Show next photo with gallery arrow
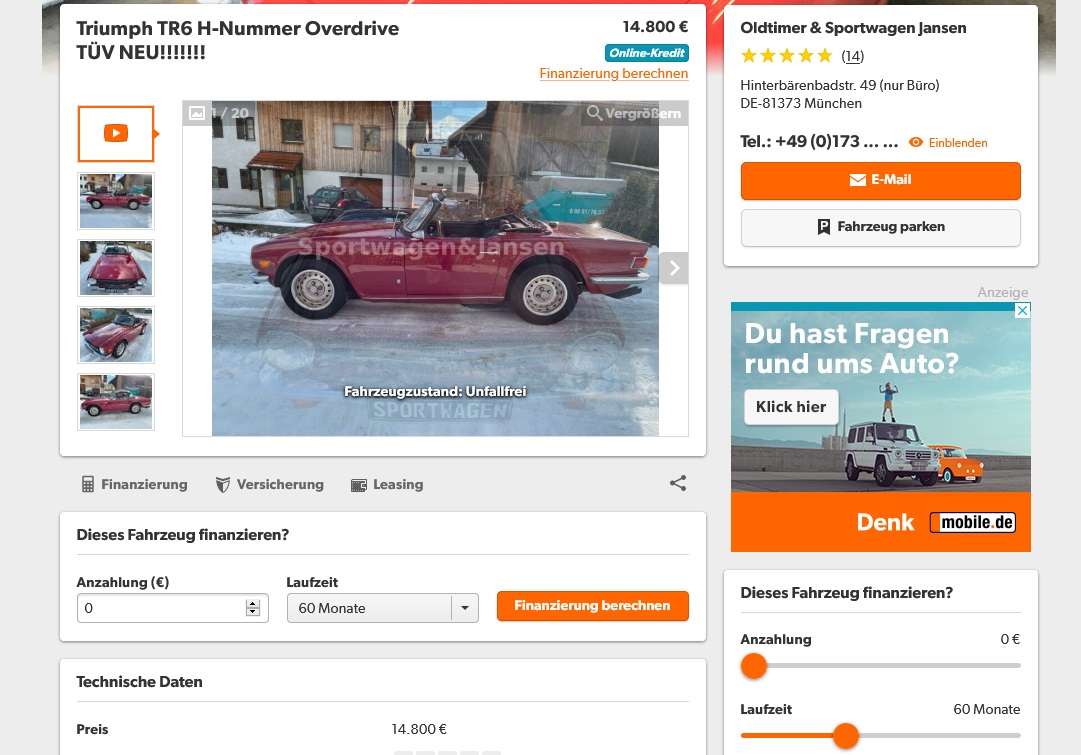Viewport: 1081px width, 755px height. coord(674,268)
